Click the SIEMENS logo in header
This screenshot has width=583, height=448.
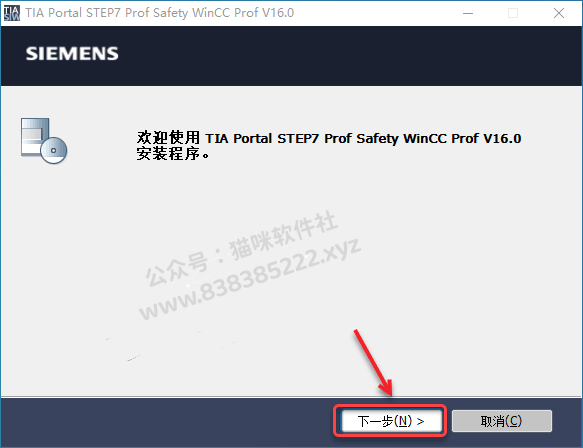72,54
